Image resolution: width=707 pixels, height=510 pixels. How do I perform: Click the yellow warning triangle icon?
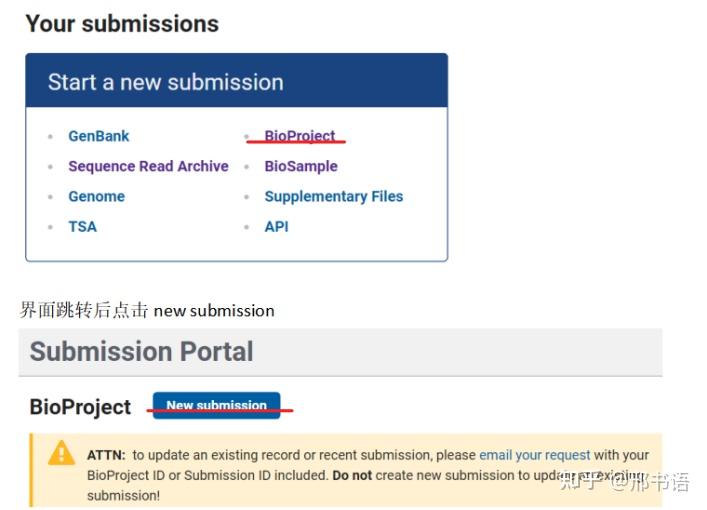coord(62,454)
